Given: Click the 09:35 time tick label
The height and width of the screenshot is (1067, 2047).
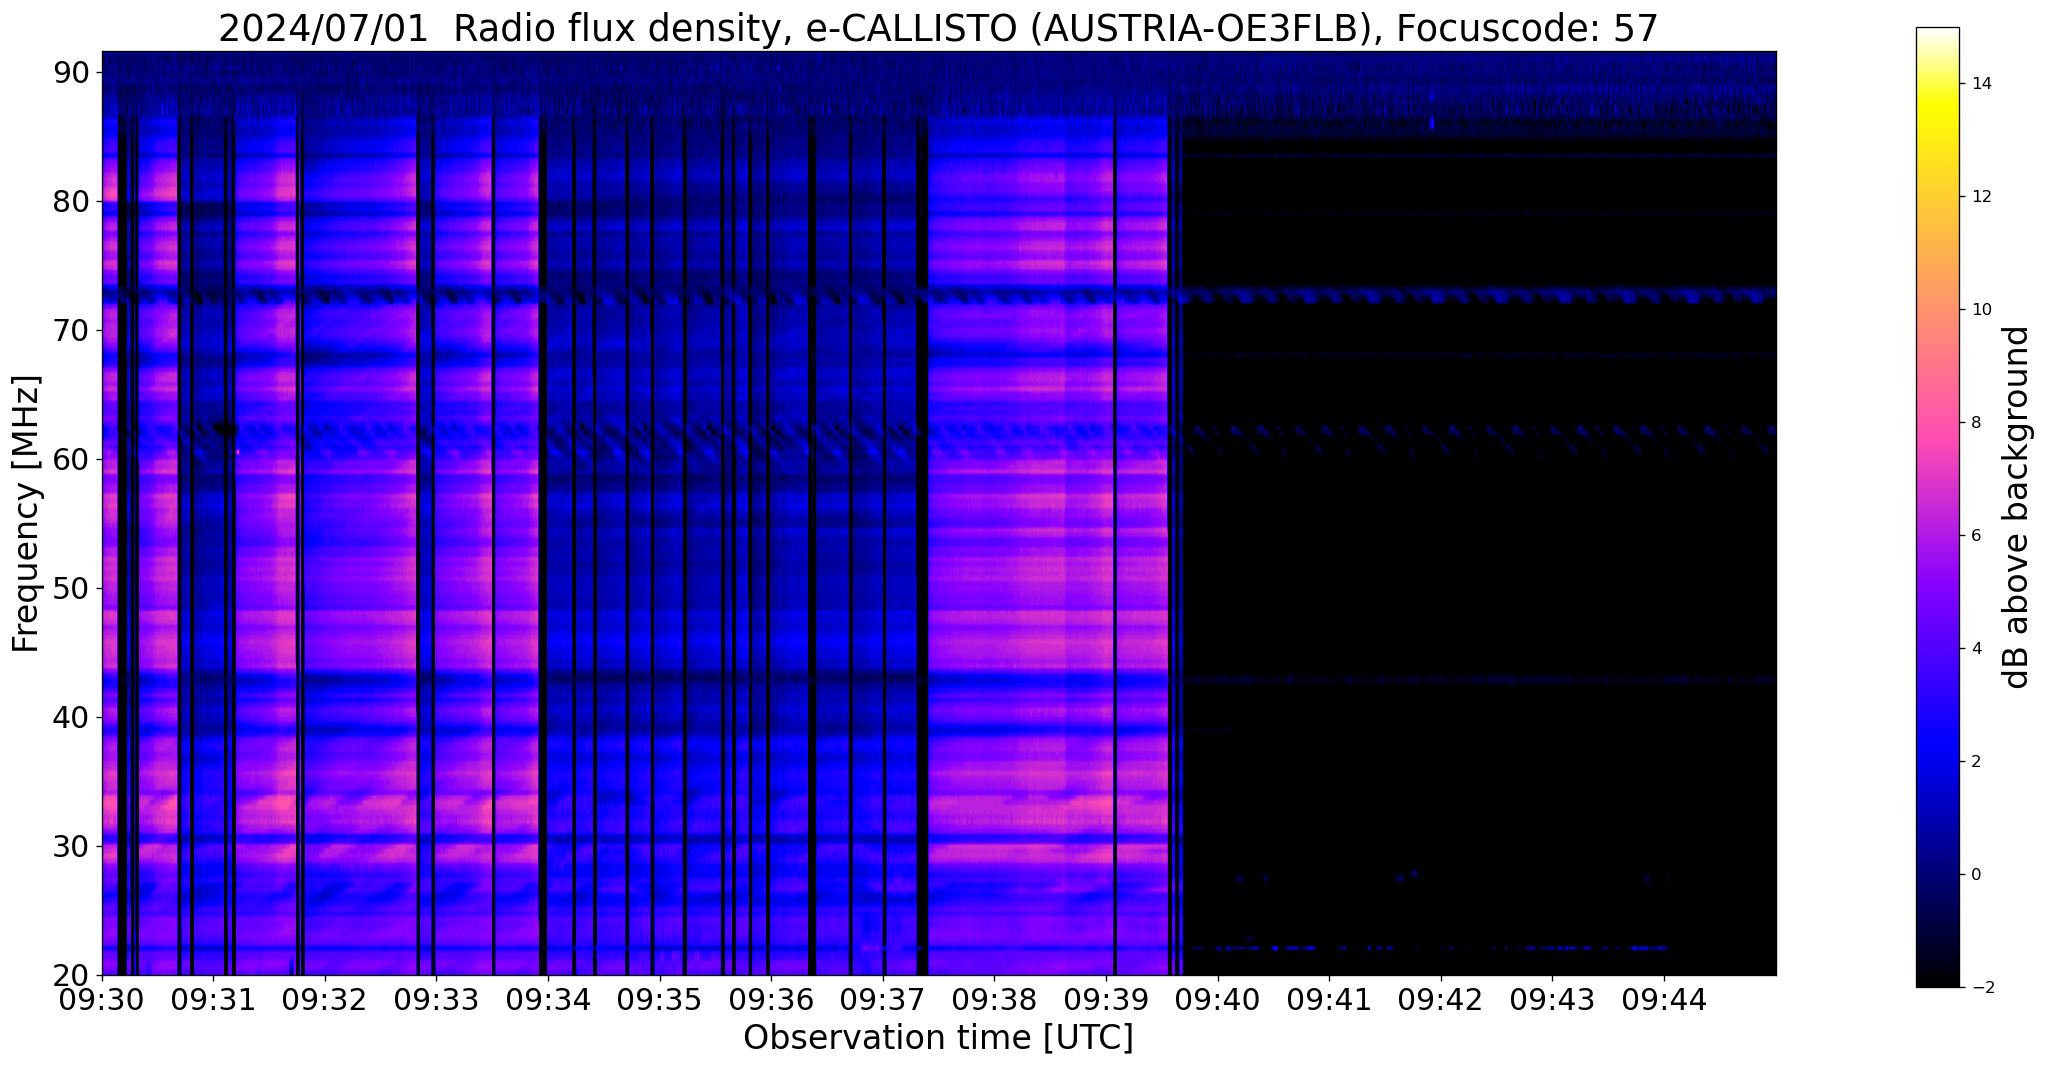Looking at the screenshot, I should coord(659,1000).
